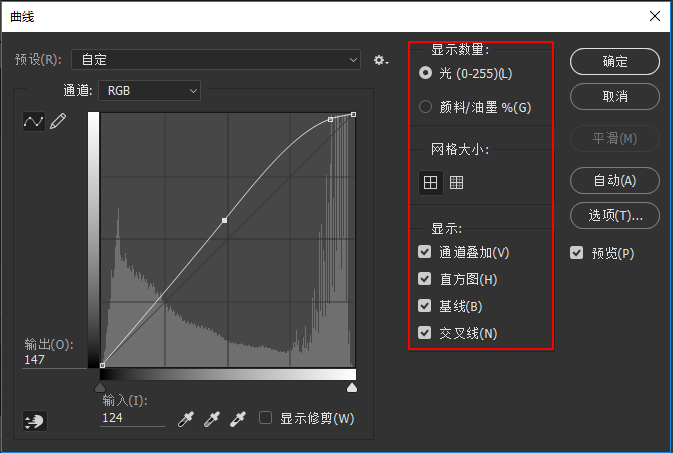This screenshot has height=453, width=673.
Task: Click the middle control point on curve
Action: (x=224, y=220)
